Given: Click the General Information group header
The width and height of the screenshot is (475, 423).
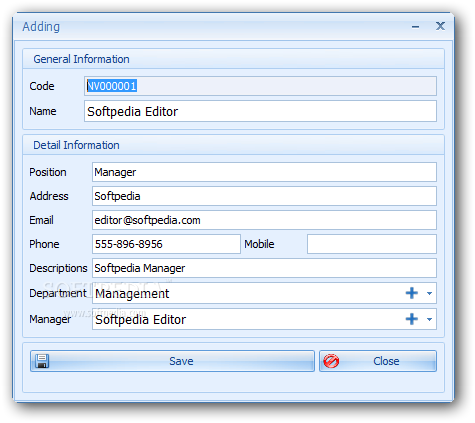Looking at the screenshot, I should tap(233, 59).
